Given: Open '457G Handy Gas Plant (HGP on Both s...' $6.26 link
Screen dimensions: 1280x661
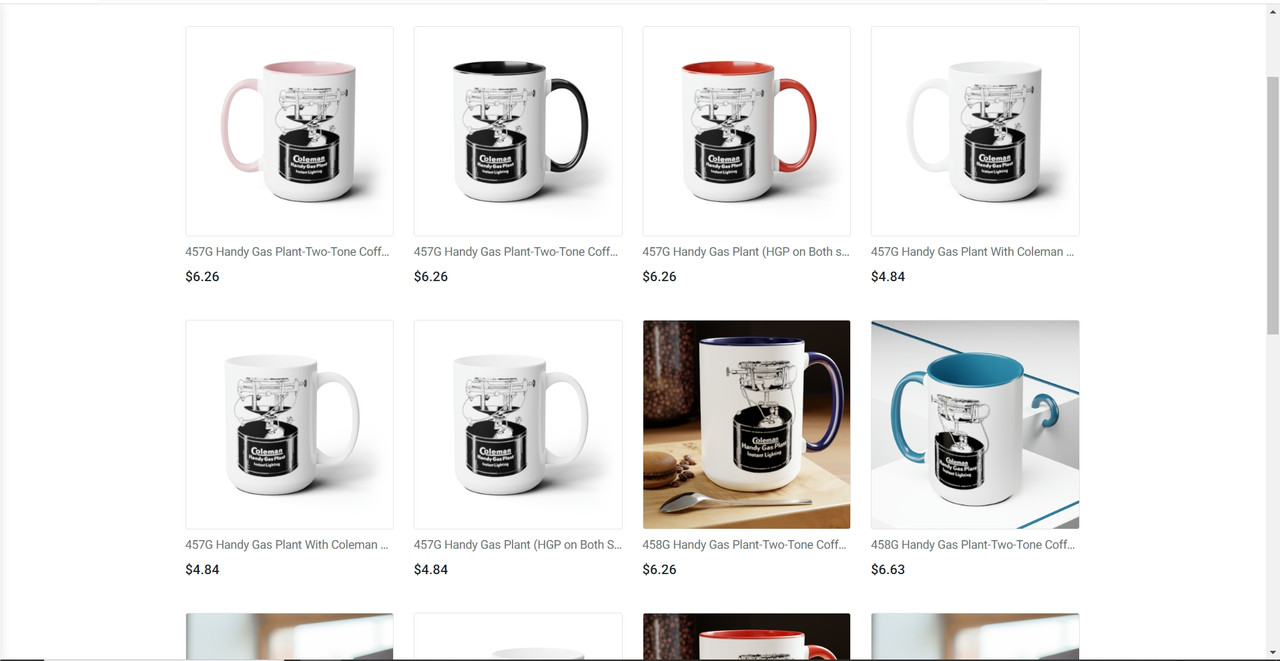Looking at the screenshot, I should tap(746, 252).
